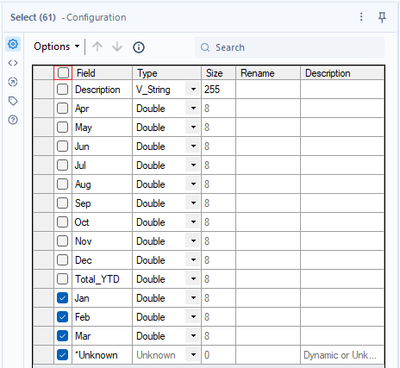Click the Rename cell for Jan row
Screen dimensions: 400x368
[268, 298]
